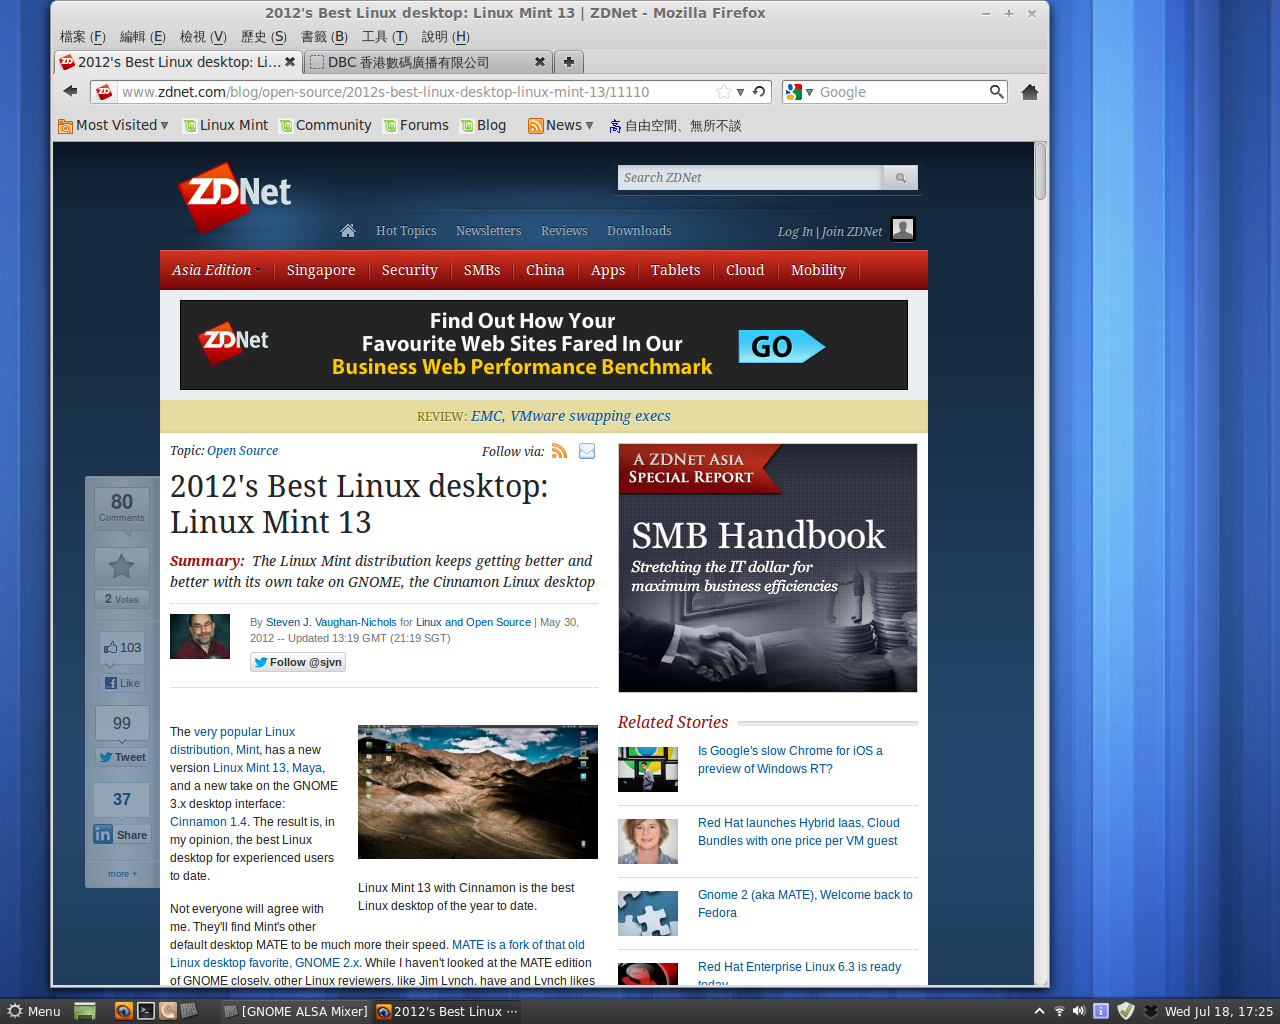Click the GO button in the banner ad

[782, 346]
